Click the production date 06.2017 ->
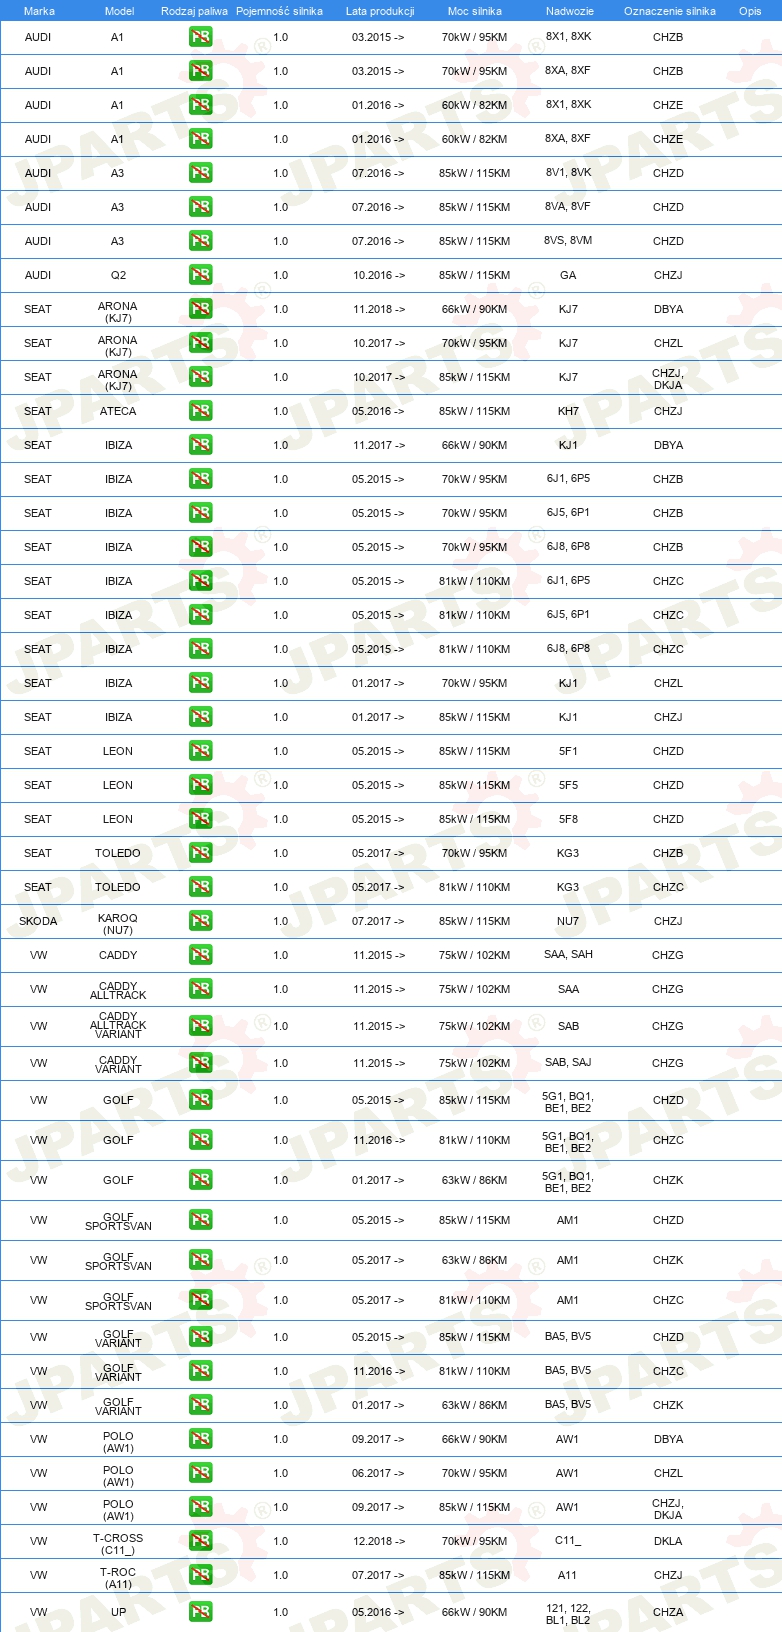Viewport: 782px width, 1632px height. pyautogui.click(x=379, y=1473)
